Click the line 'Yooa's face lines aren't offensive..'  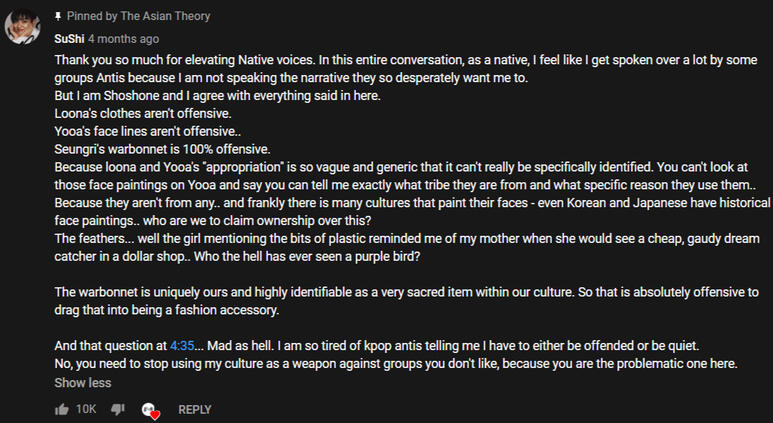(148, 131)
